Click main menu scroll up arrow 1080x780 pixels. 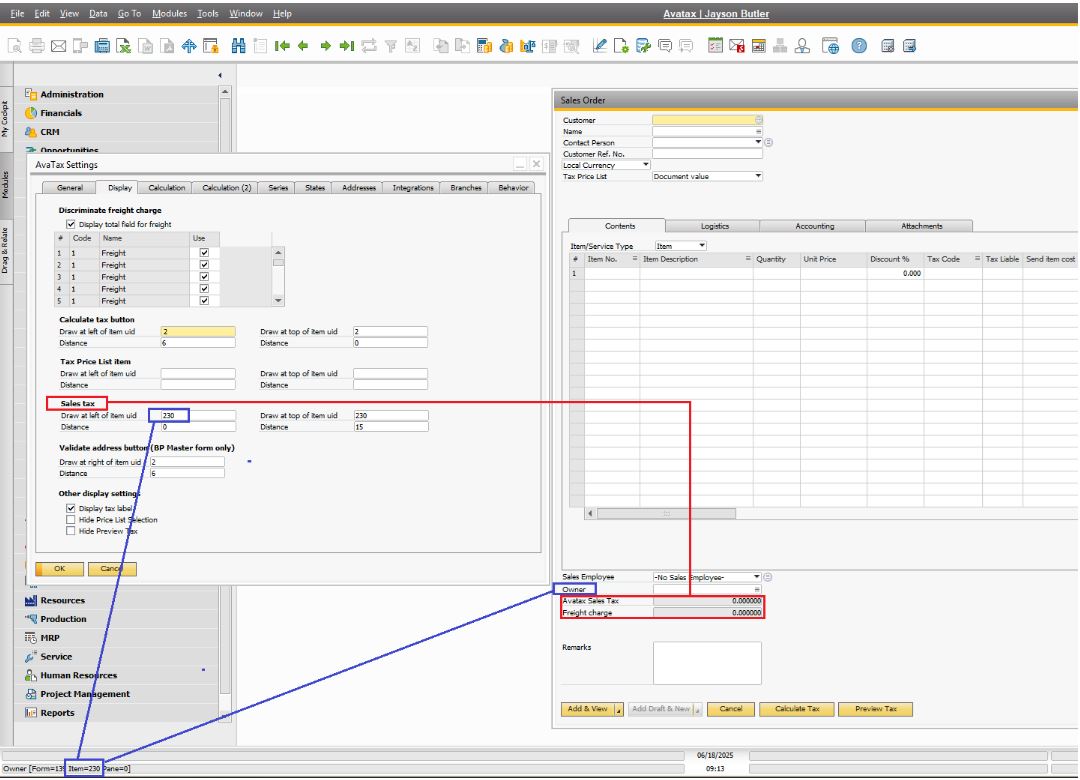click(x=225, y=92)
